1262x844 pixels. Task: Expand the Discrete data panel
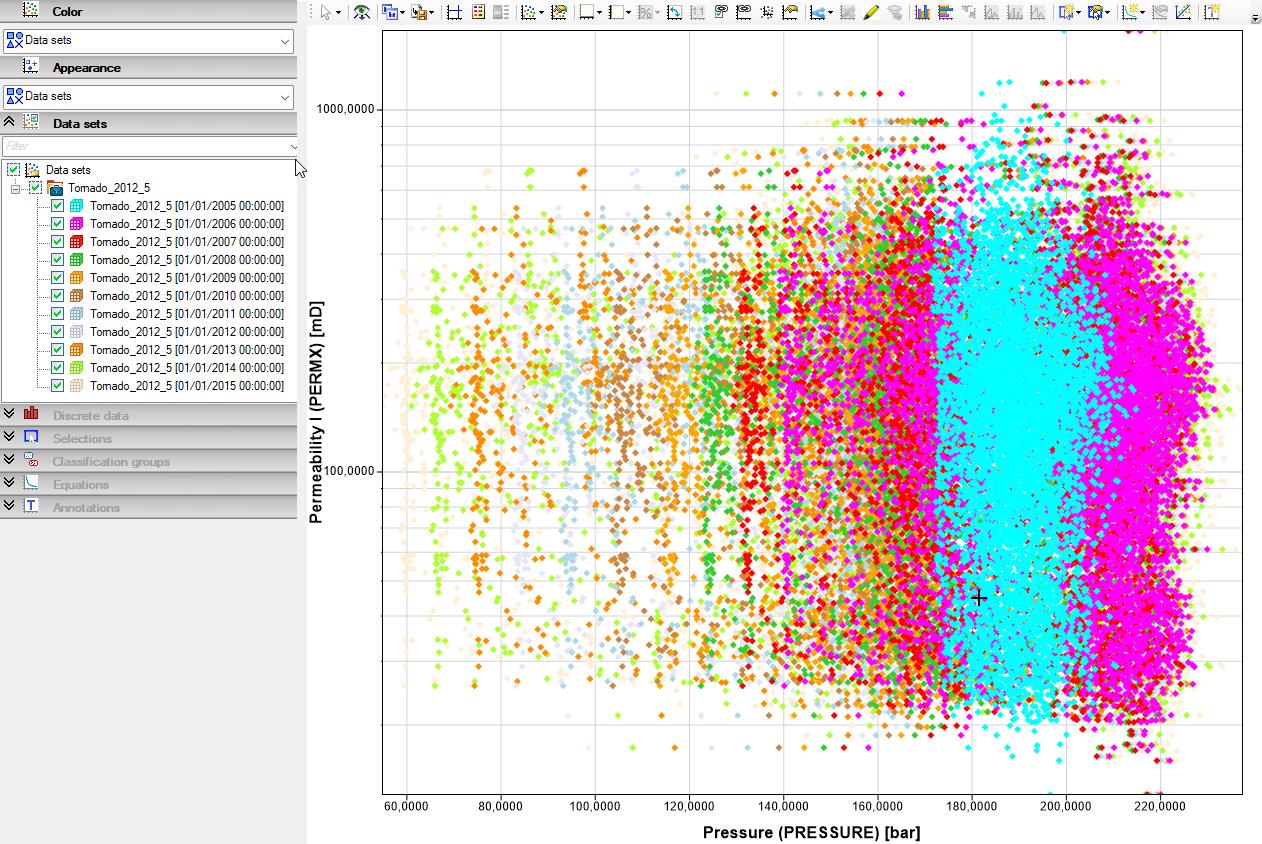point(148,415)
